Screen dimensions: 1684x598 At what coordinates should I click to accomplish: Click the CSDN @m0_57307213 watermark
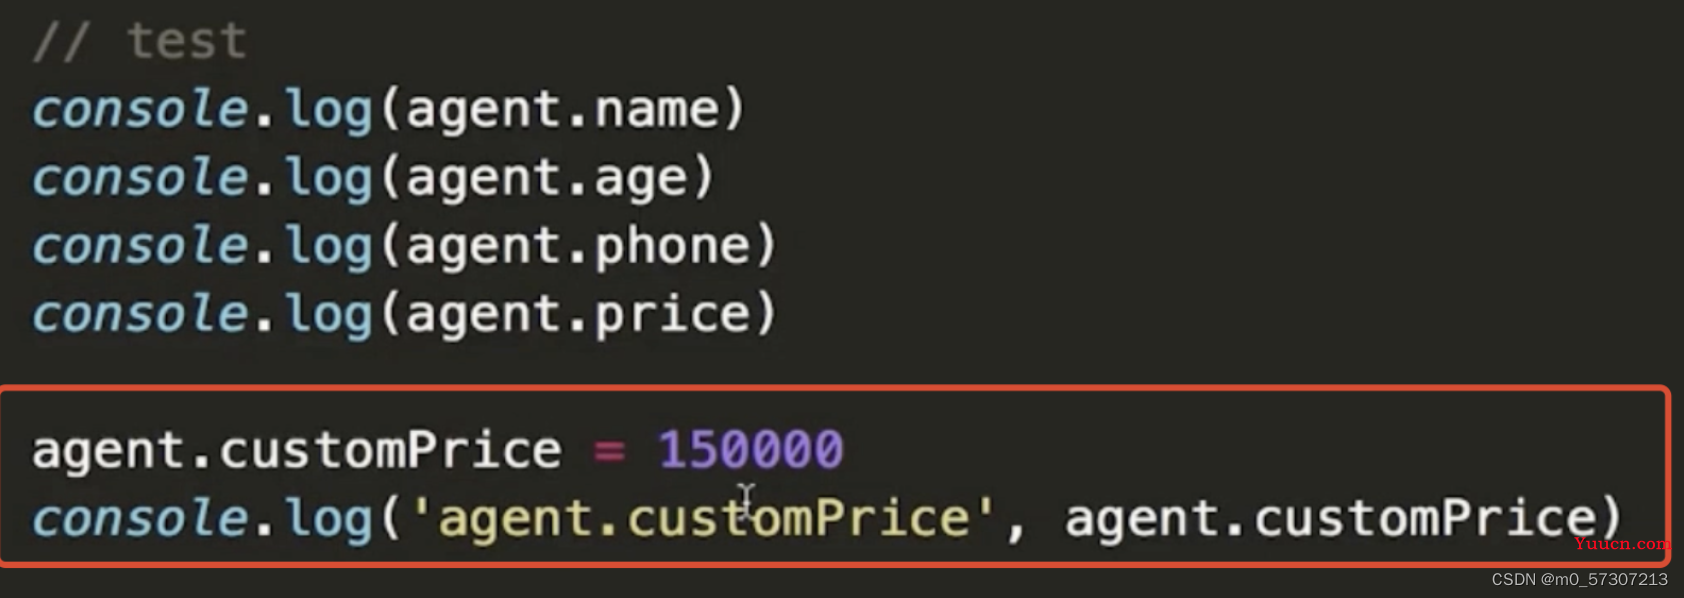(1579, 579)
